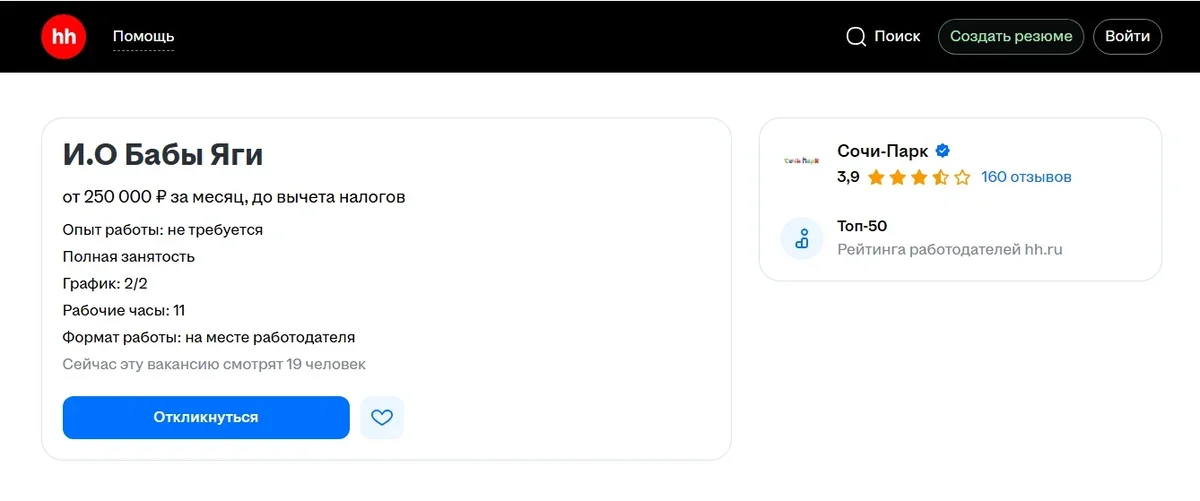
Task: Open the 160 отзывов reviews link
Action: [x=1026, y=178]
